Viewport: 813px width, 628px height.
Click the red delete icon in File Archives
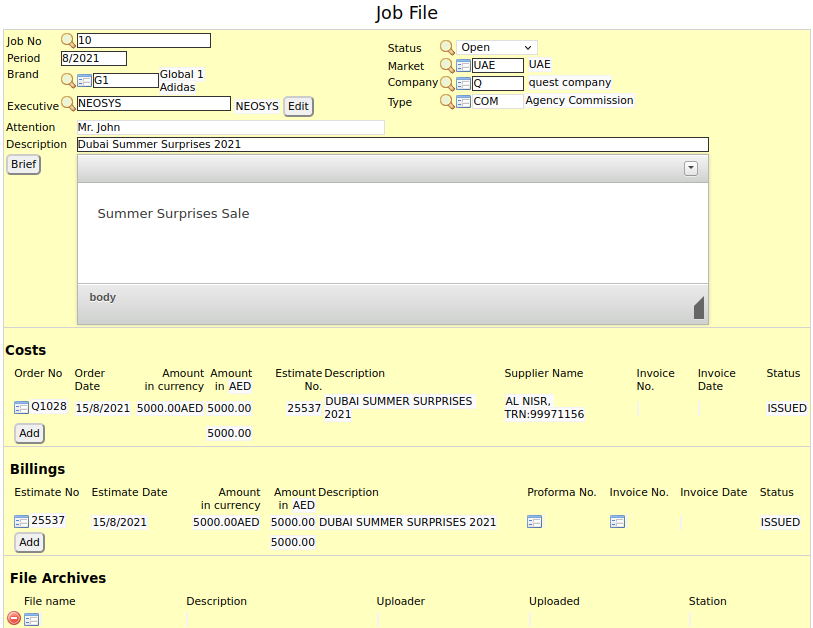(x=14, y=618)
